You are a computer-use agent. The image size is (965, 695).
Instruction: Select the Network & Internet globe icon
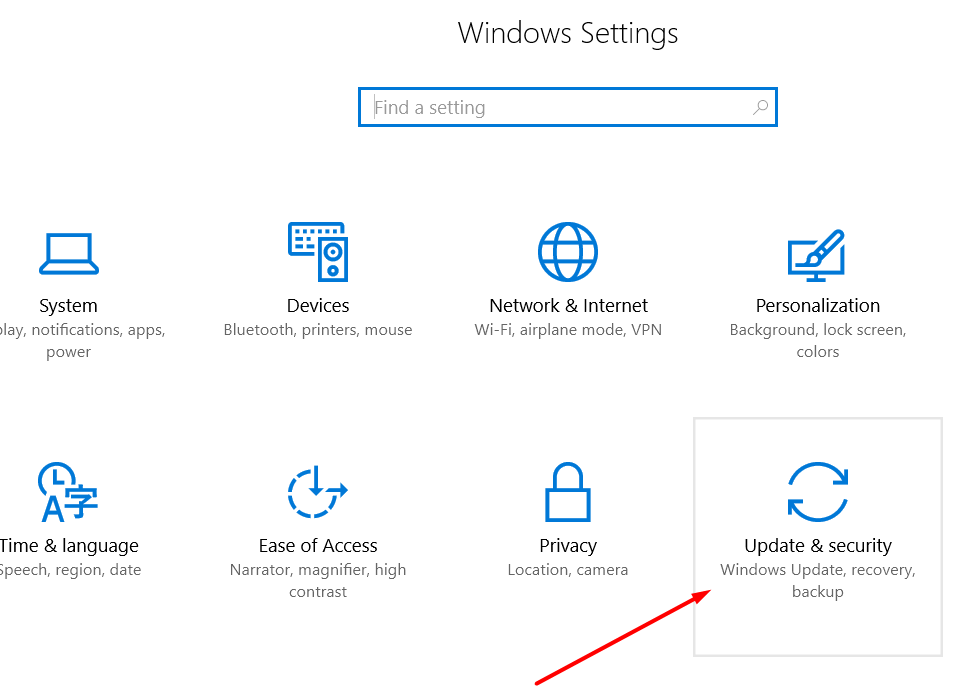[x=567, y=251]
